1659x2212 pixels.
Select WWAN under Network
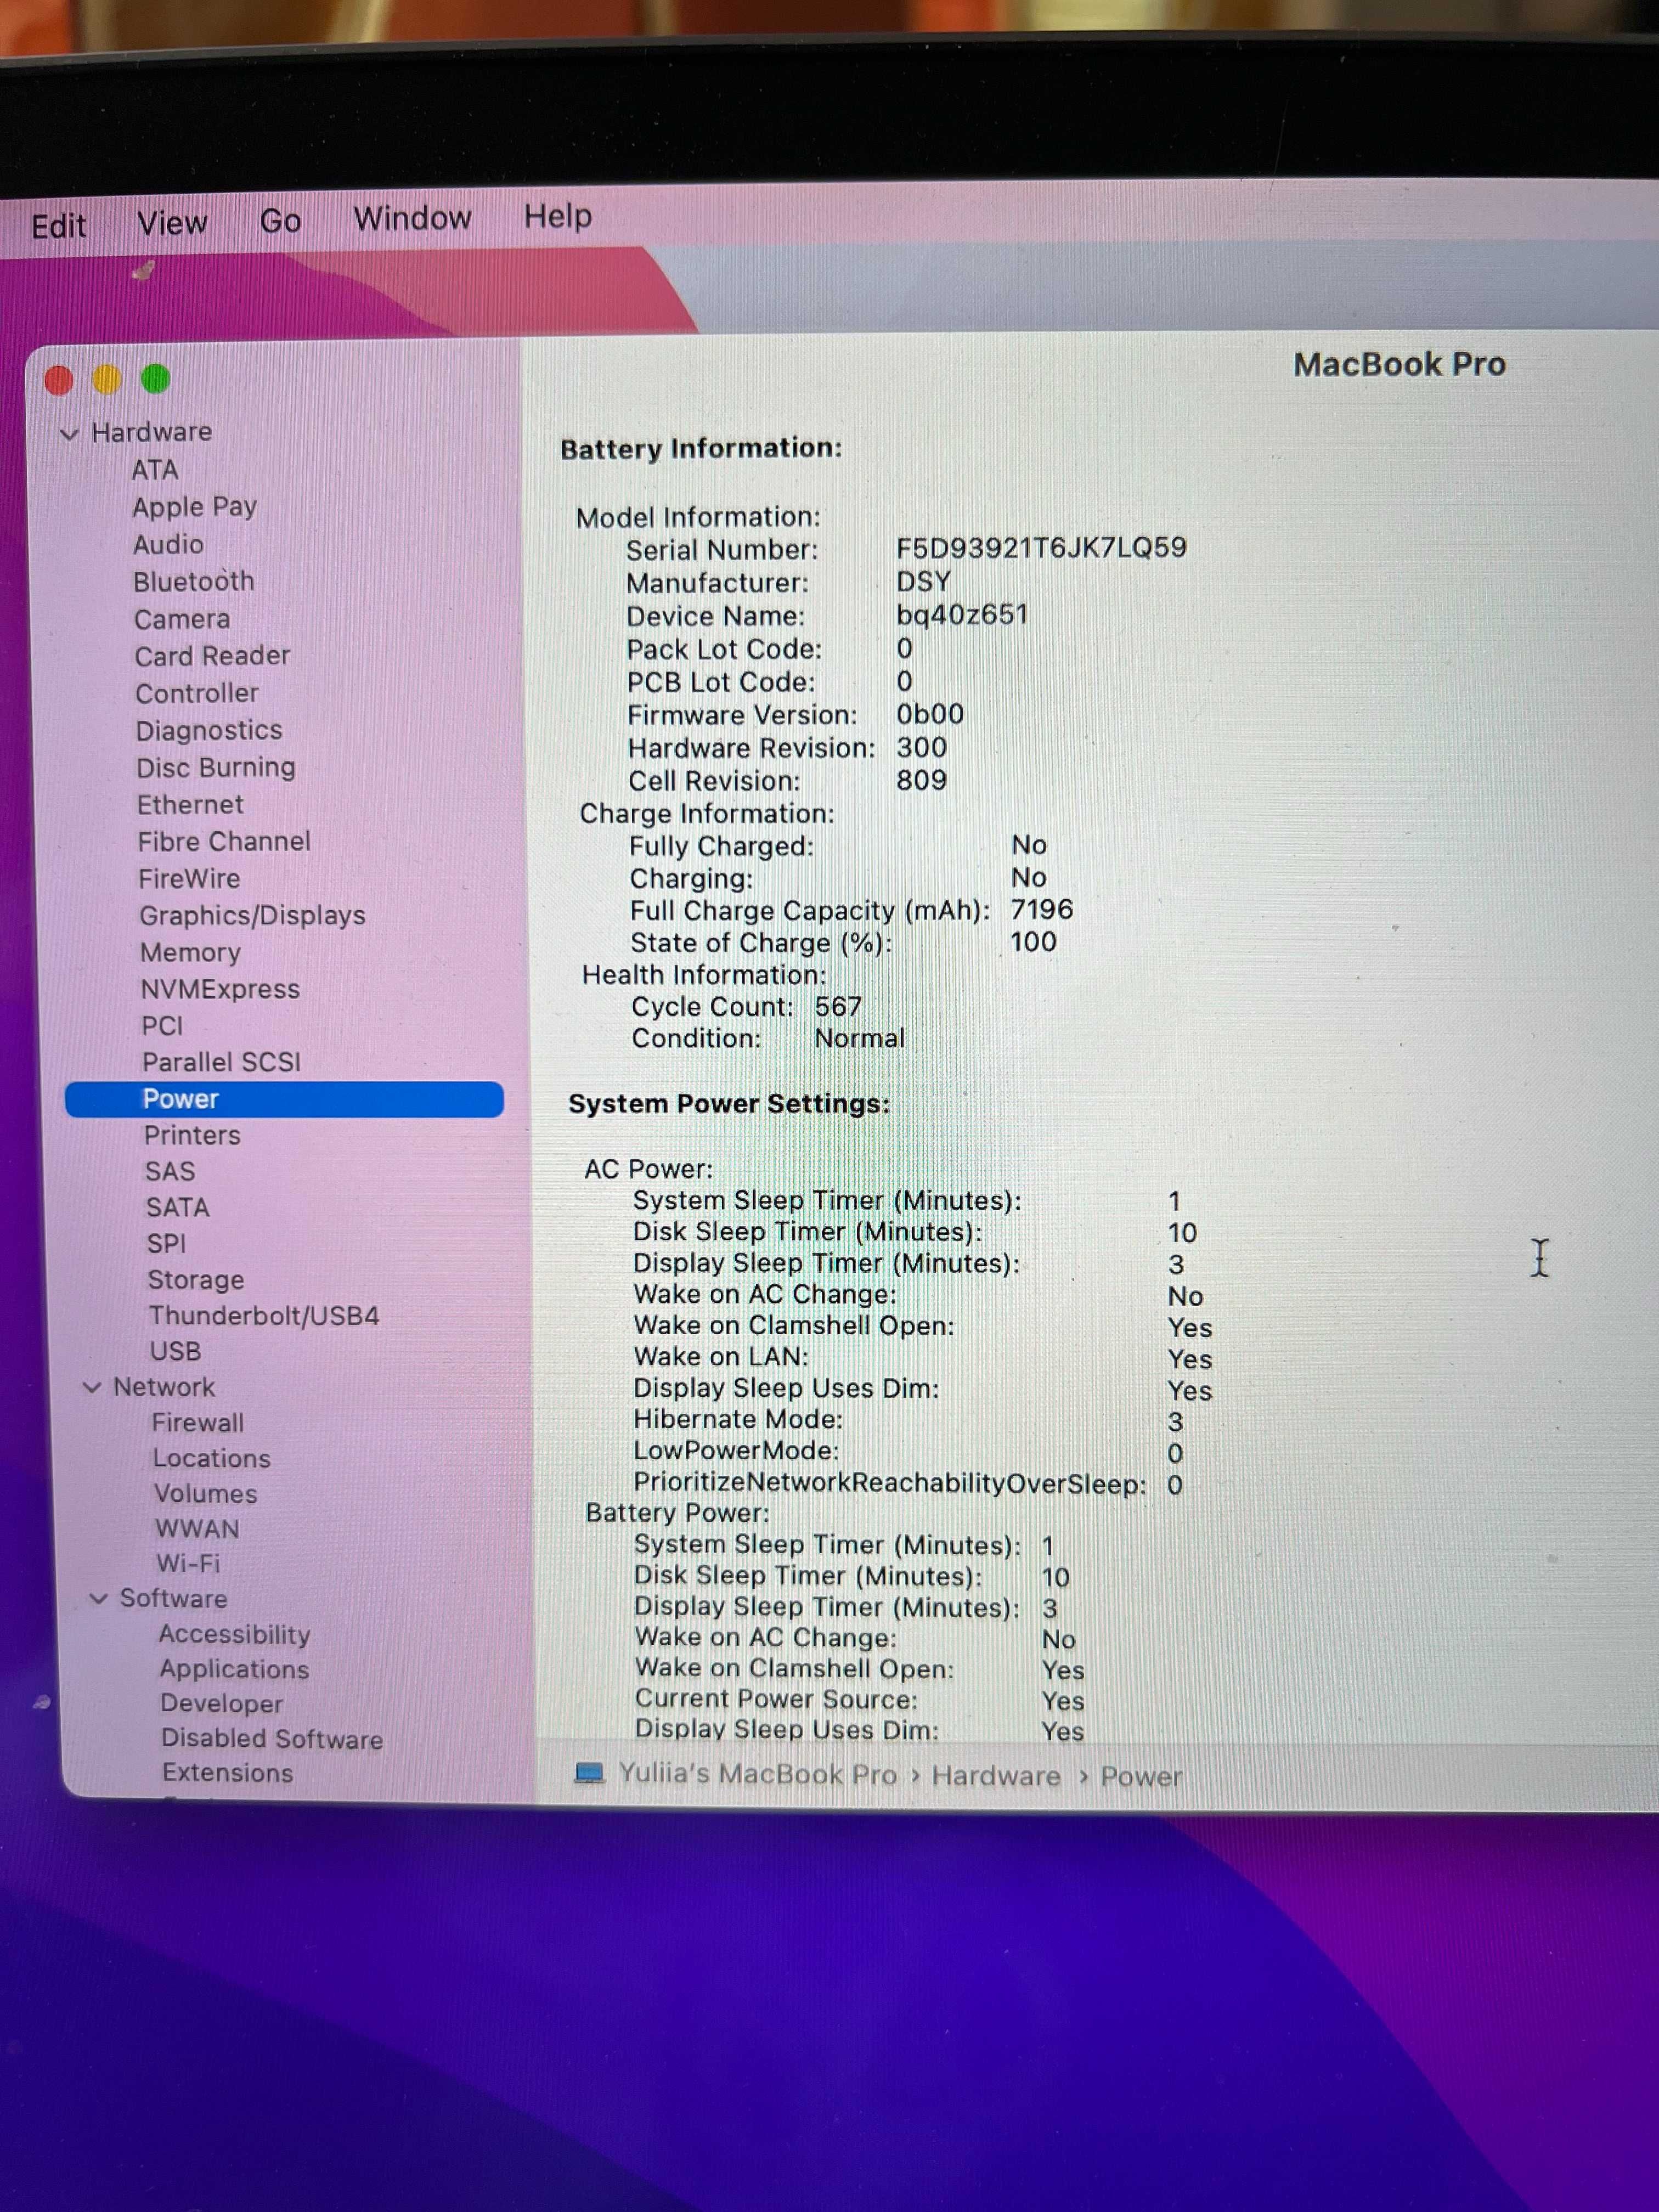(197, 1529)
